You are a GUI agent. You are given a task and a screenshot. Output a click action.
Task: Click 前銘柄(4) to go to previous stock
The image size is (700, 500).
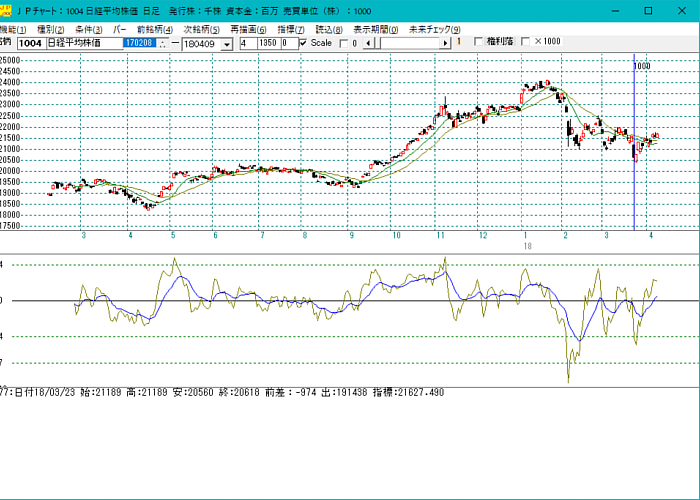click(155, 30)
